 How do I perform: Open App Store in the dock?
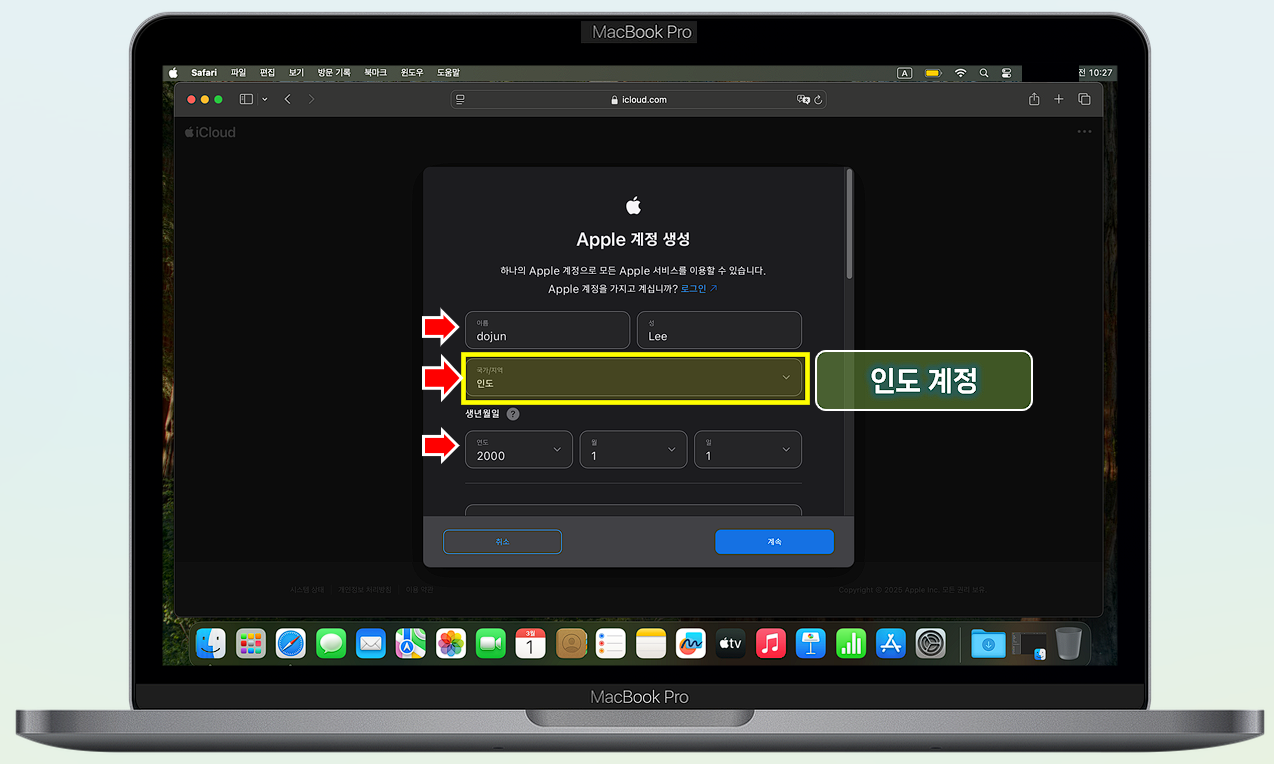(890, 643)
